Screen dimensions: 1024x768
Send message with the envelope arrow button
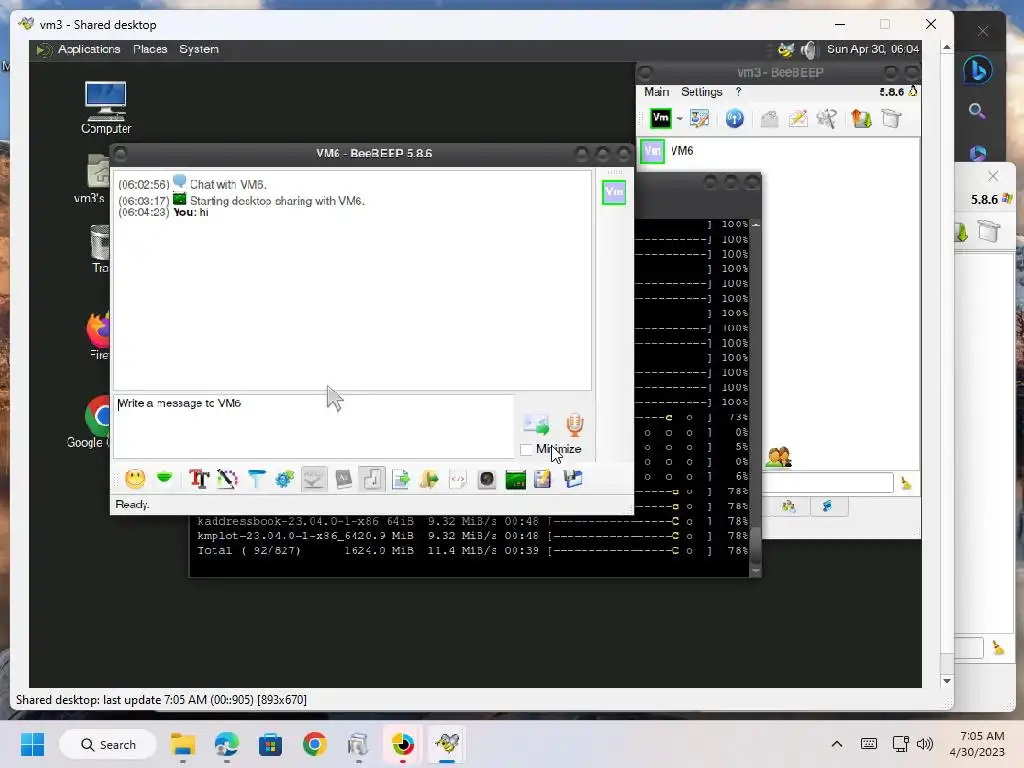[536, 424]
